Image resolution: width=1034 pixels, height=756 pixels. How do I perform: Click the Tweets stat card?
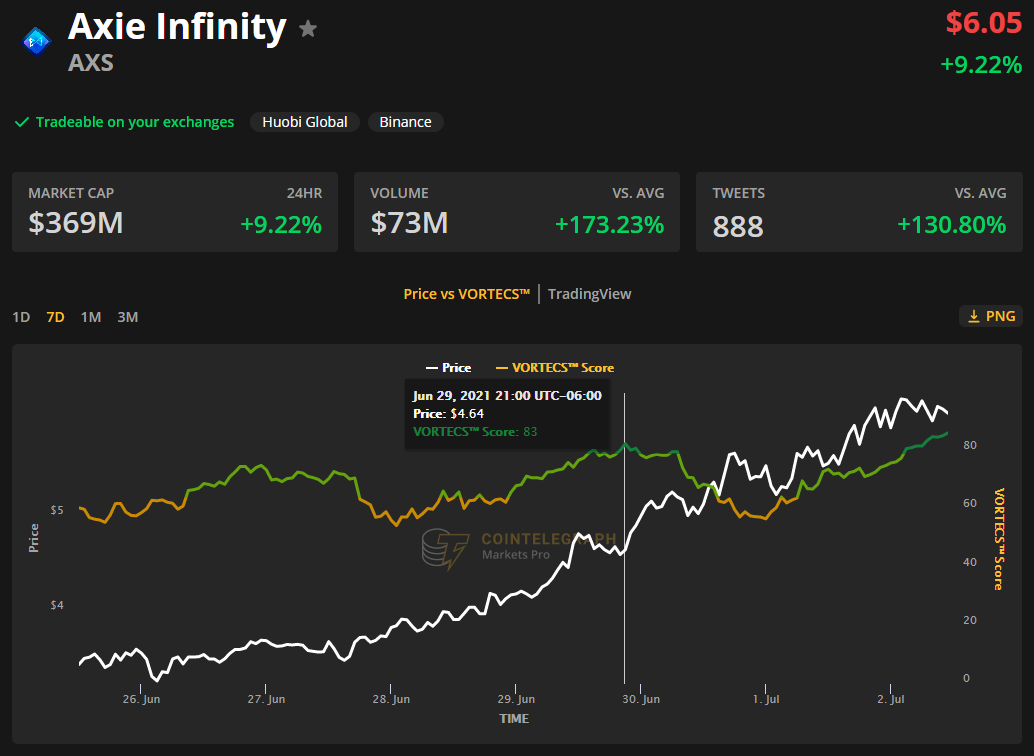(x=859, y=212)
